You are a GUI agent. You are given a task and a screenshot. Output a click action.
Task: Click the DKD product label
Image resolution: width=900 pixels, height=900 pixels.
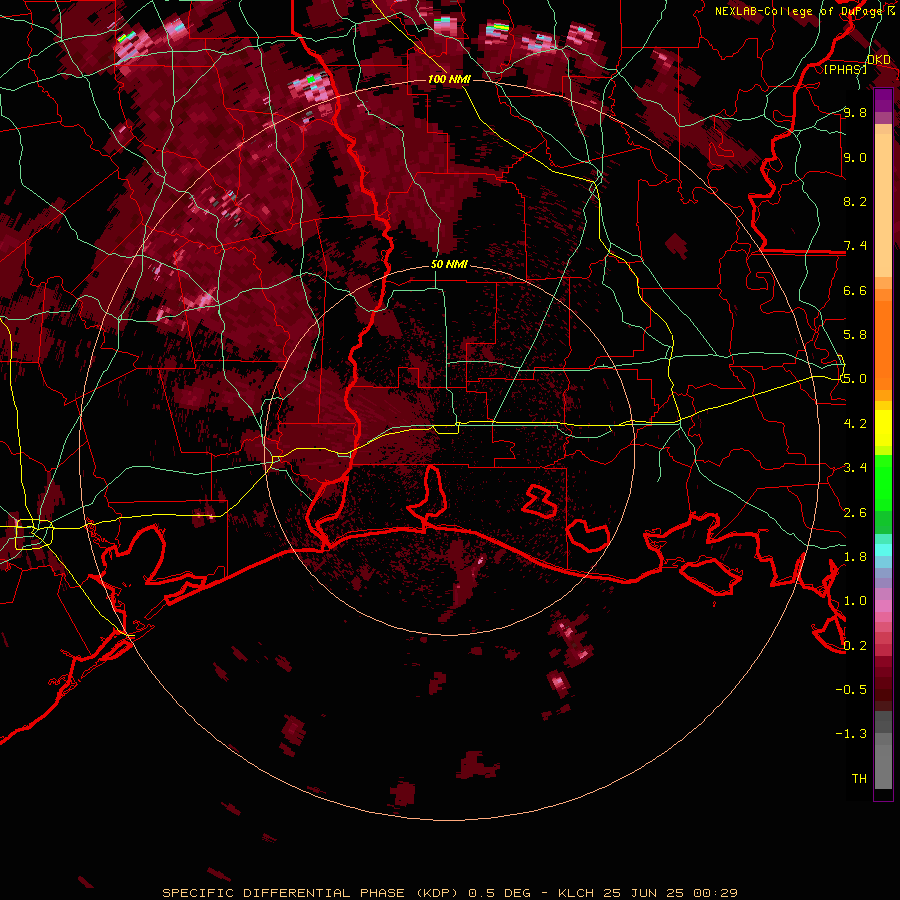point(879,60)
